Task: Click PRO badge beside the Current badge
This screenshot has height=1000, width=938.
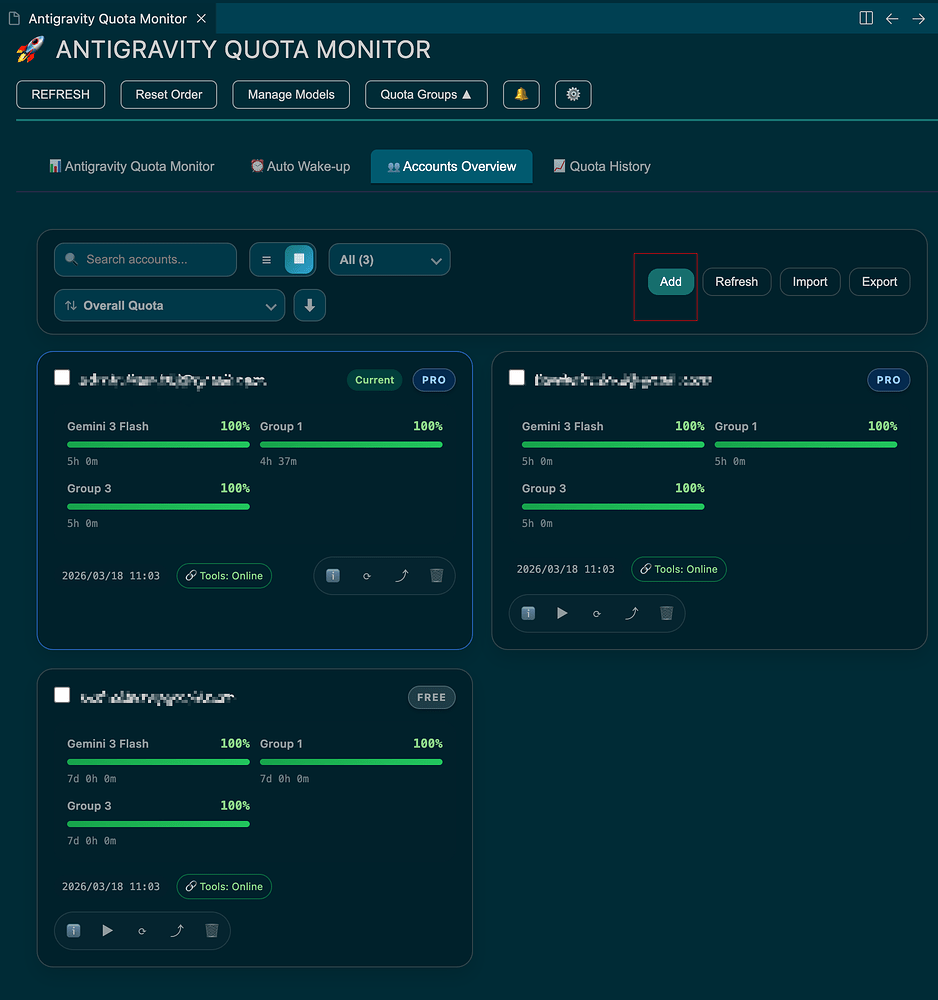Action: [434, 380]
